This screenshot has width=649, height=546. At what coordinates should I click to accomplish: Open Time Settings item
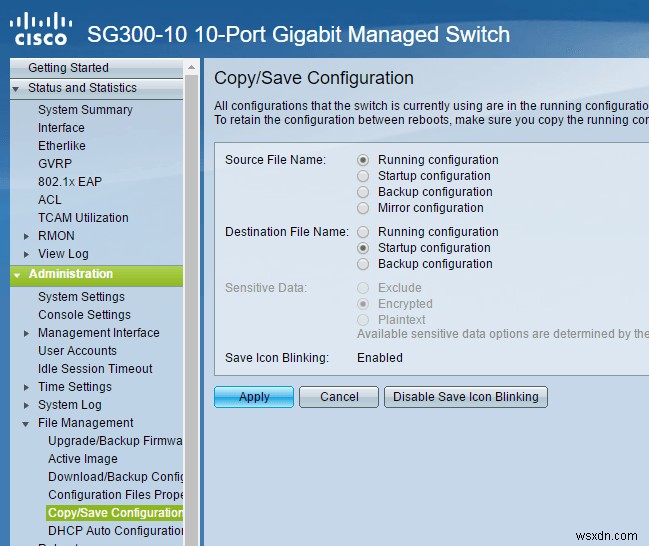(x=75, y=387)
